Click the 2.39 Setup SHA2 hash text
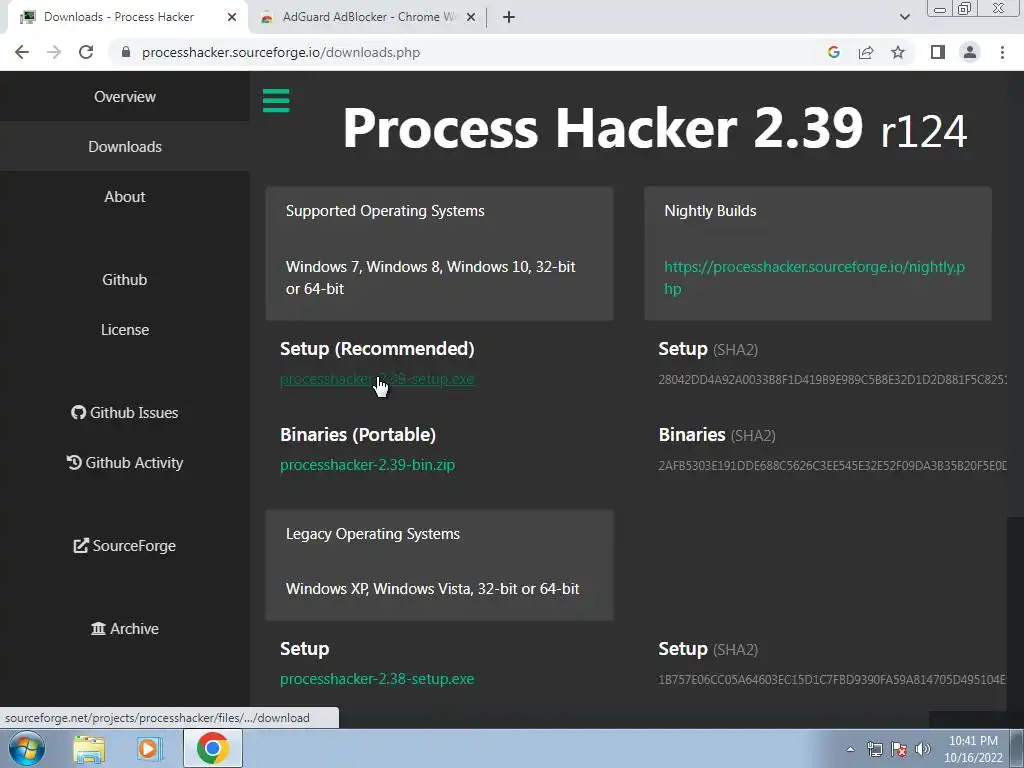 832,379
